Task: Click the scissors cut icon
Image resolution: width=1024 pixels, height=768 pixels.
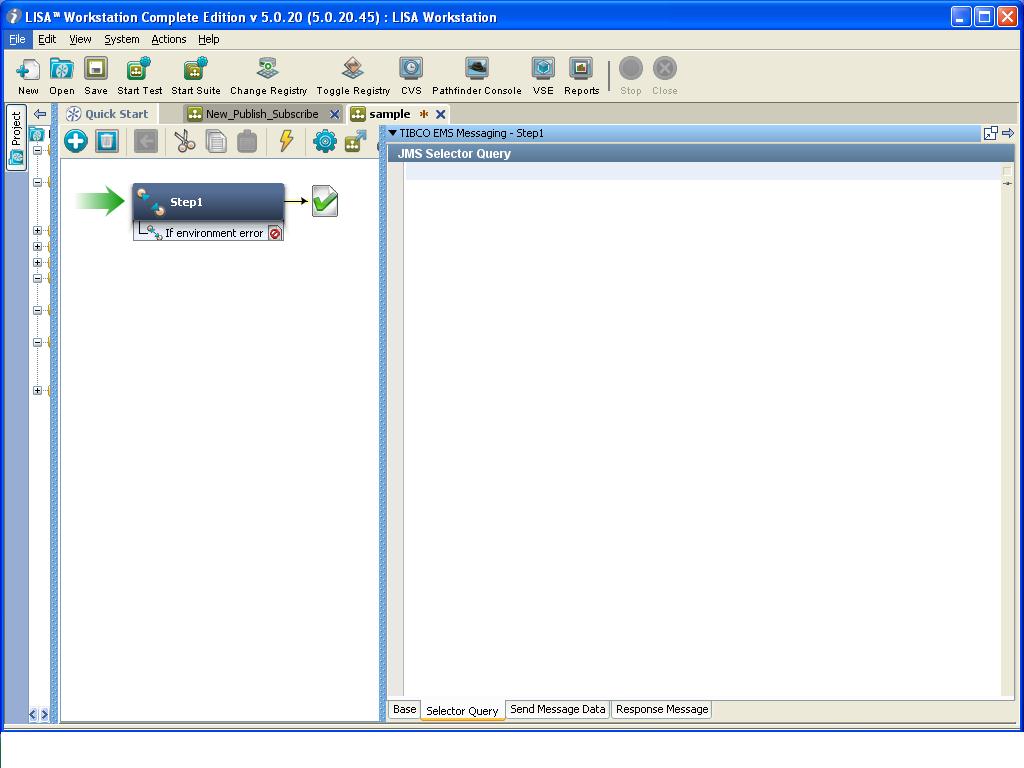Action: tap(185, 141)
